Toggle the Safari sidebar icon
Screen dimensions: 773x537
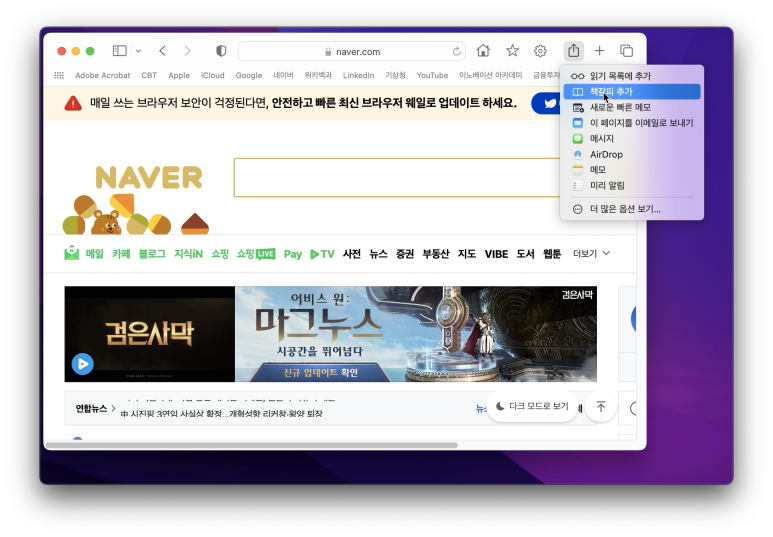[119, 51]
